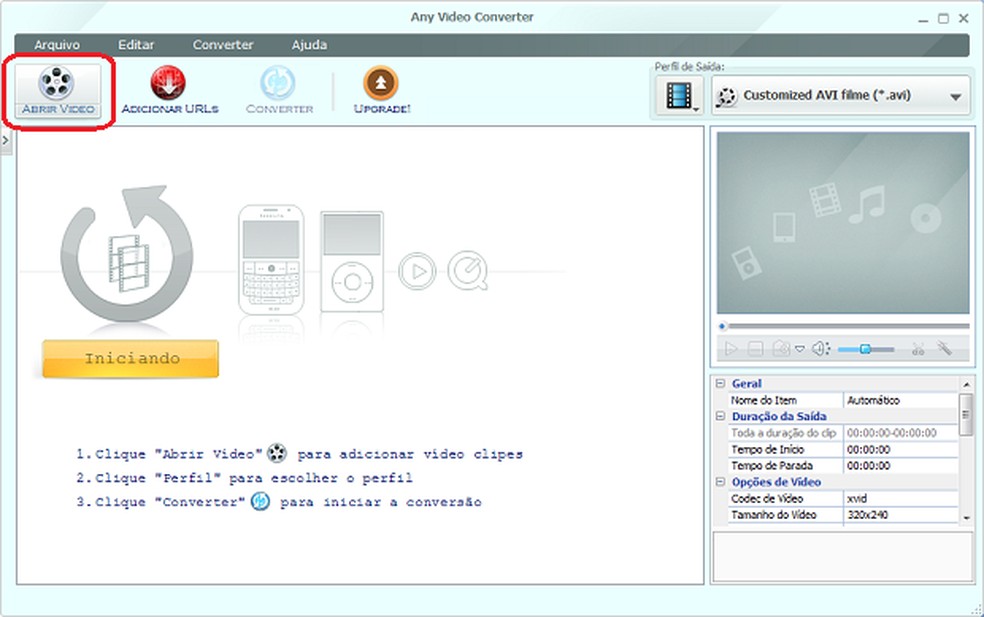Open the Editar menu
Screen dimensions: 984x617
[x=136, y=45]
